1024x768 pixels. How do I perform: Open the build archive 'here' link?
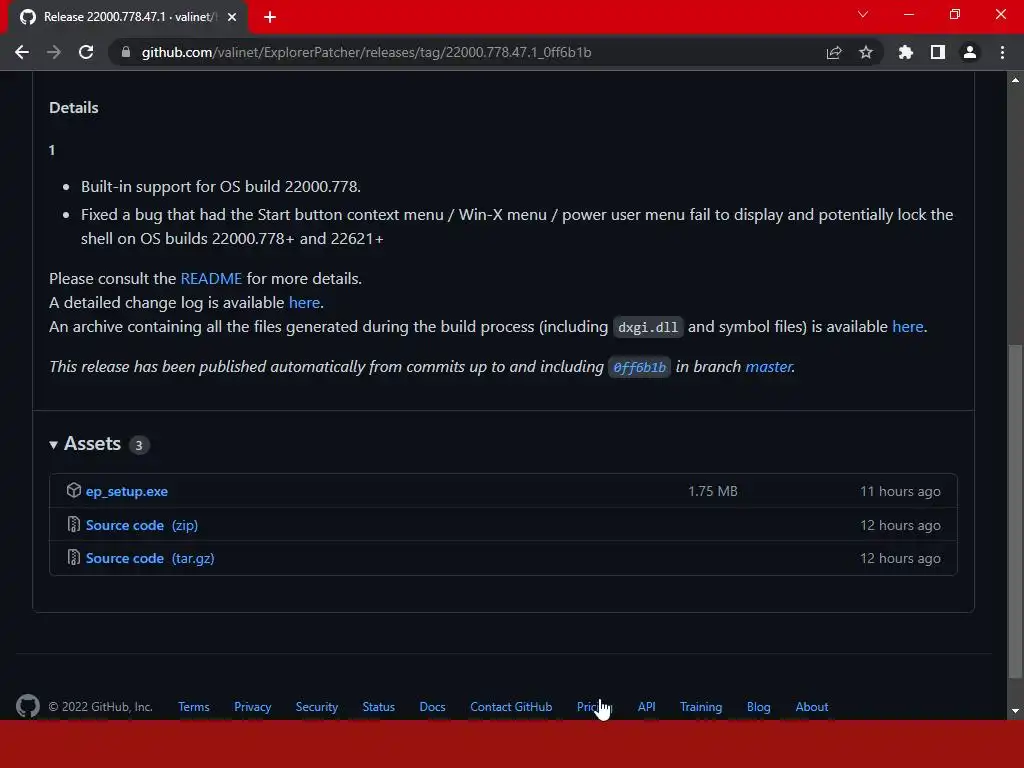(908, 327)
